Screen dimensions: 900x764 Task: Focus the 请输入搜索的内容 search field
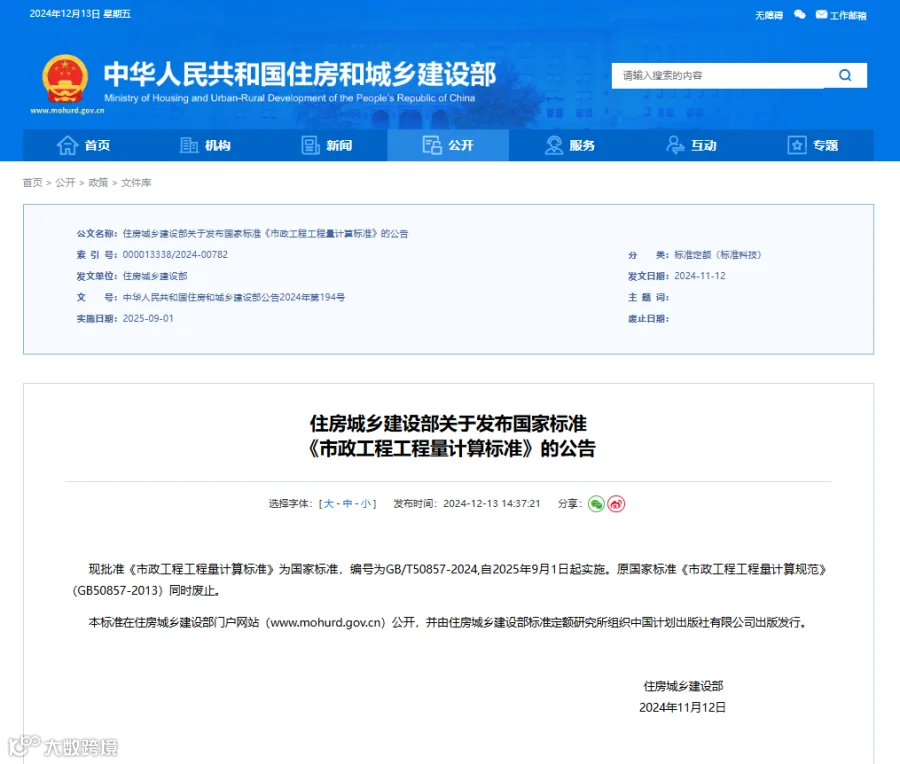tap(717, 75)
